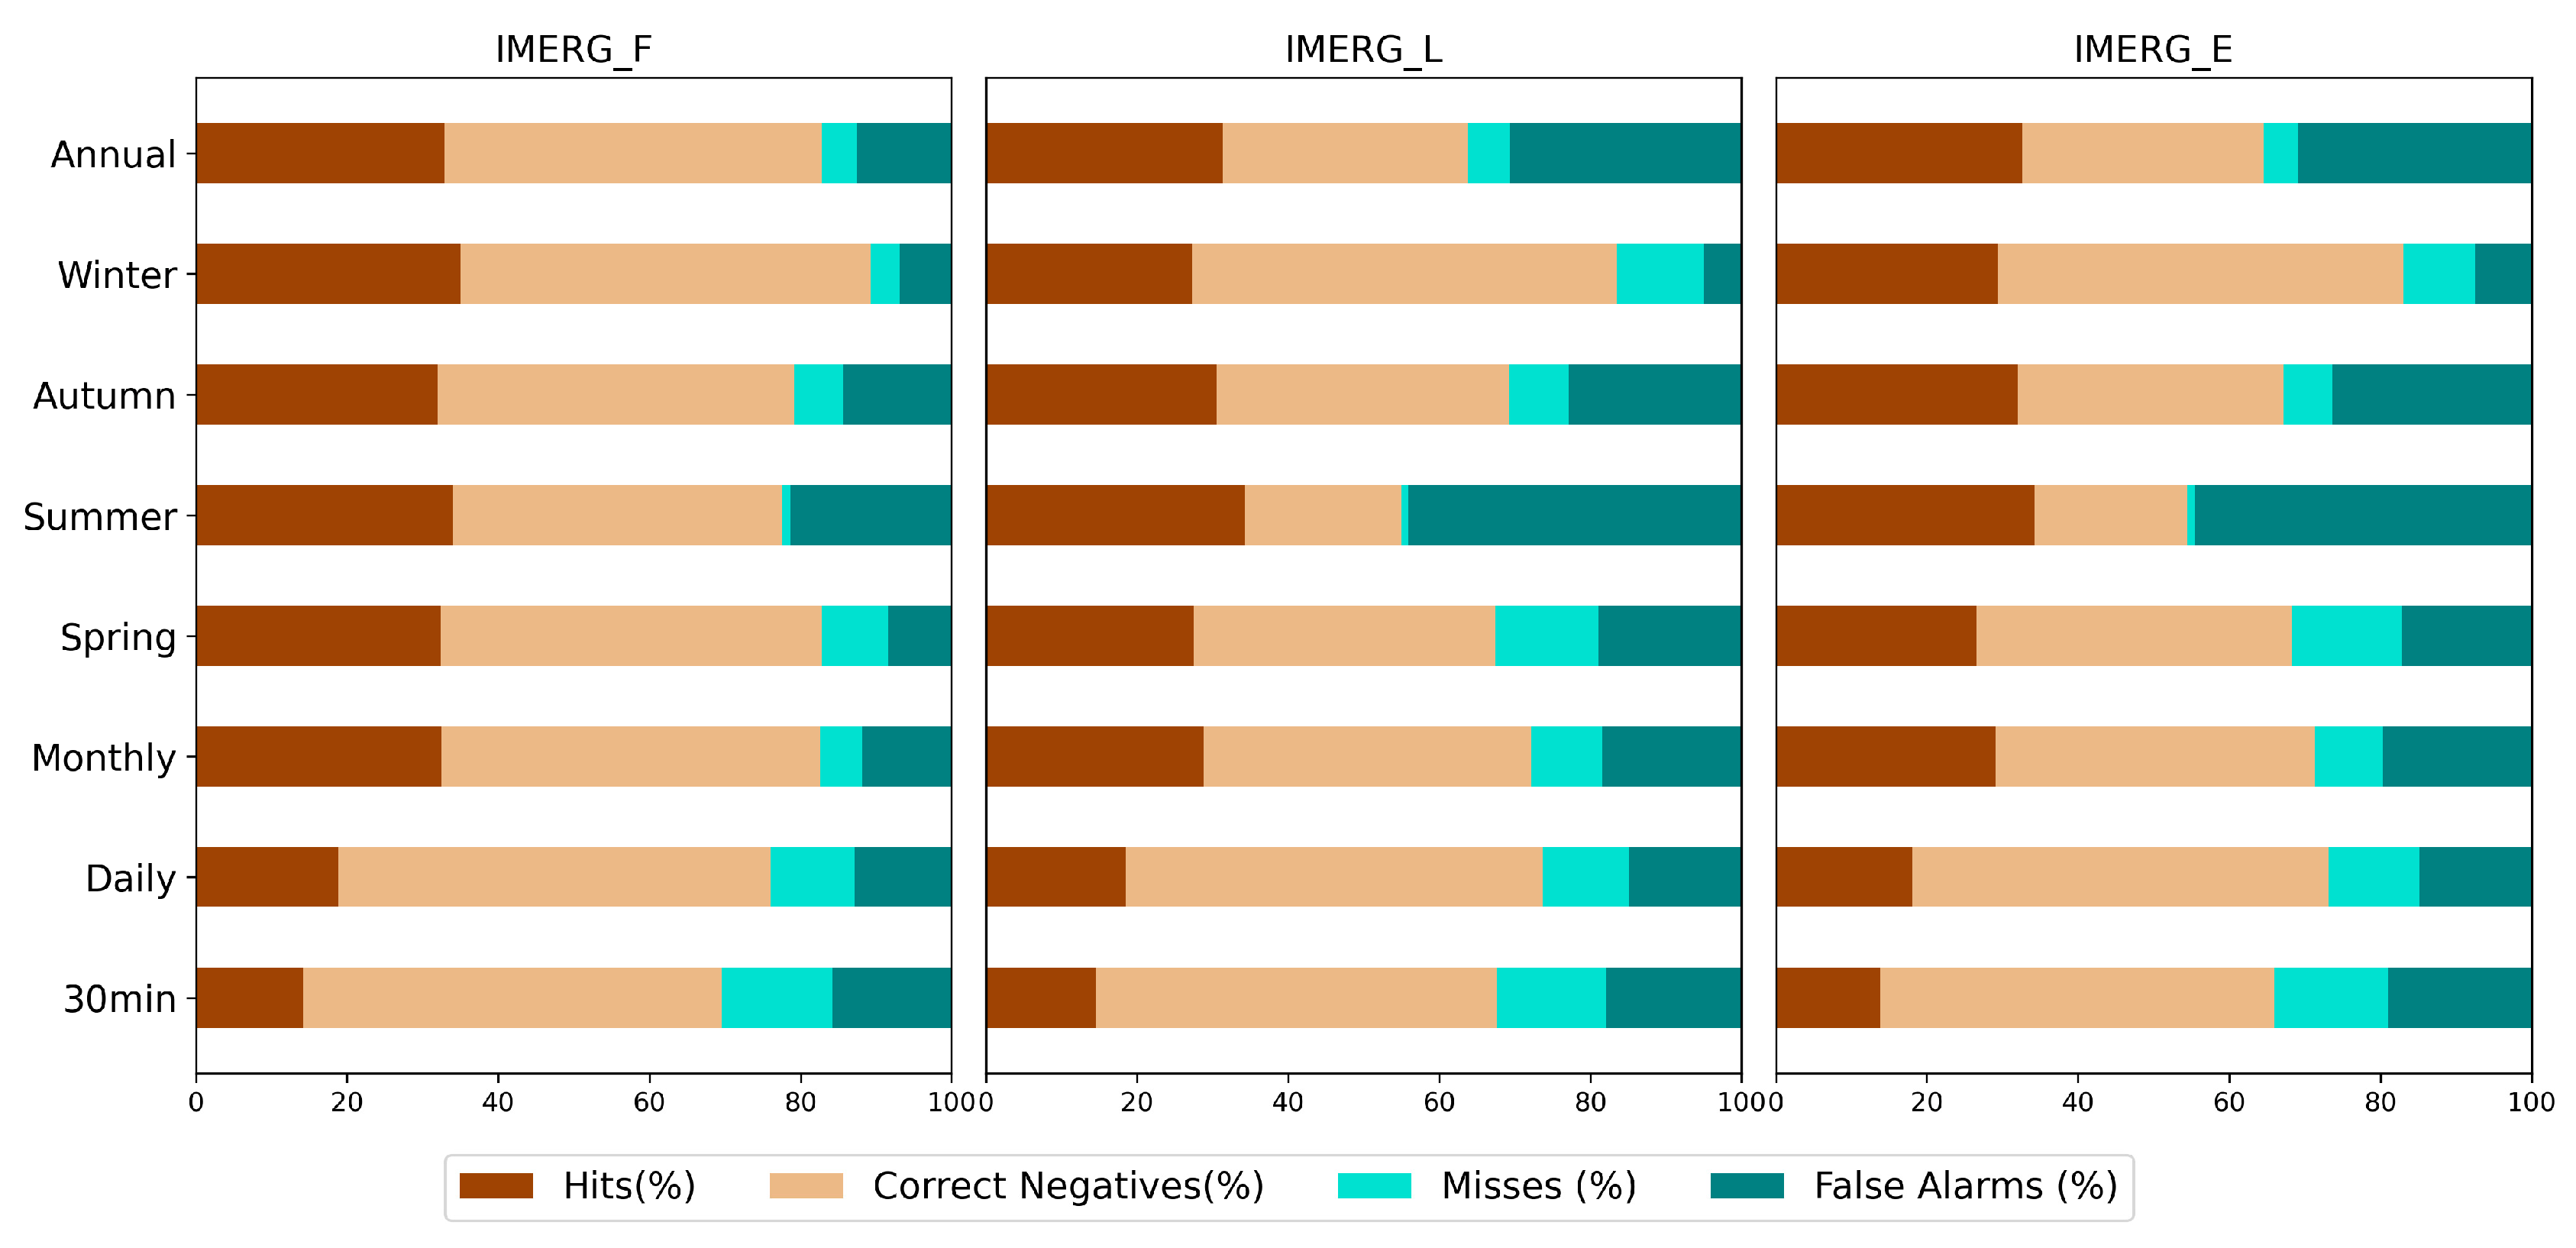Click the 30min Misses bar in IMERG_F
Image resolution: width=2576 pixels, height=1248 pixels.
777,997
